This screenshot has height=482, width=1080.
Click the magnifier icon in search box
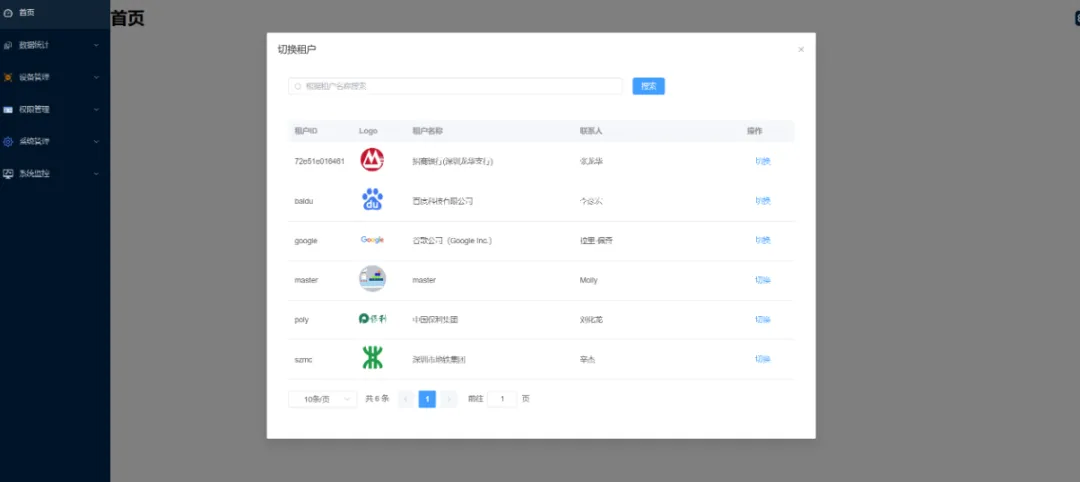[298, 86]
